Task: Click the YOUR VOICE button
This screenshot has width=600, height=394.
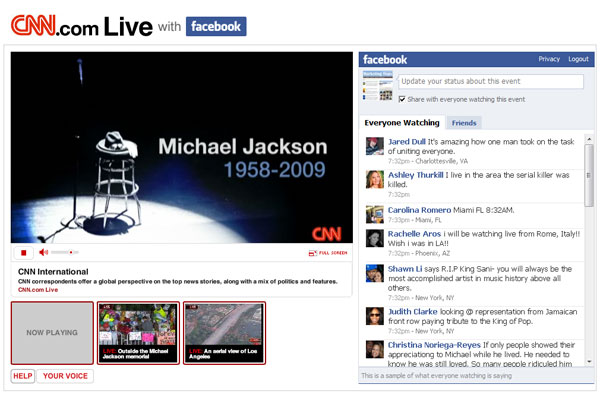Action: pos(65,376)
